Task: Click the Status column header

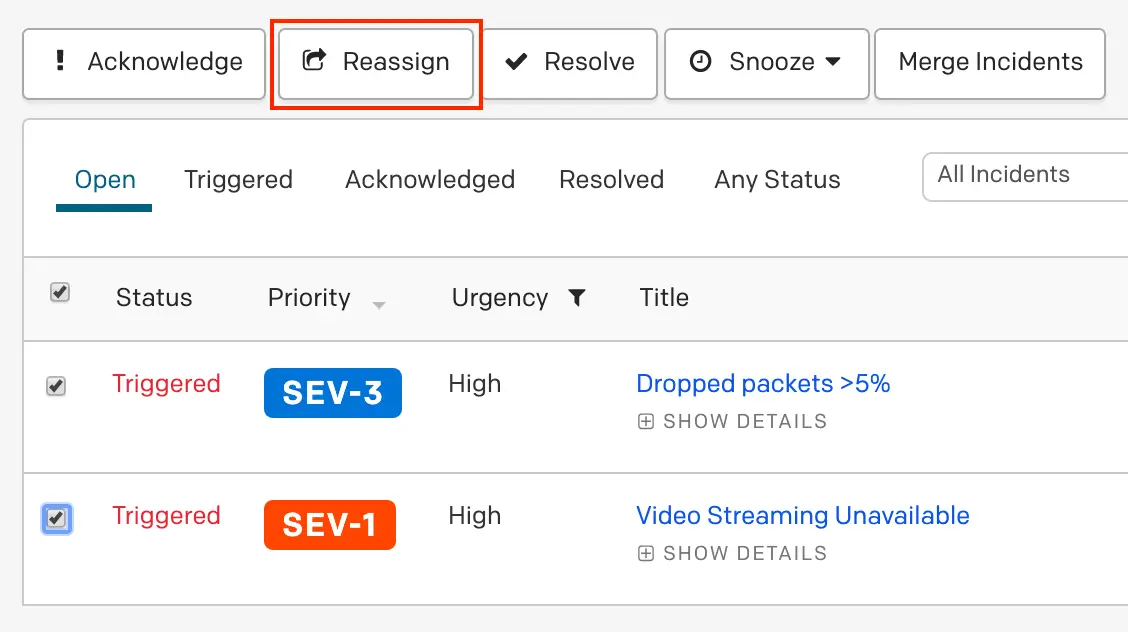Action: 154,298
